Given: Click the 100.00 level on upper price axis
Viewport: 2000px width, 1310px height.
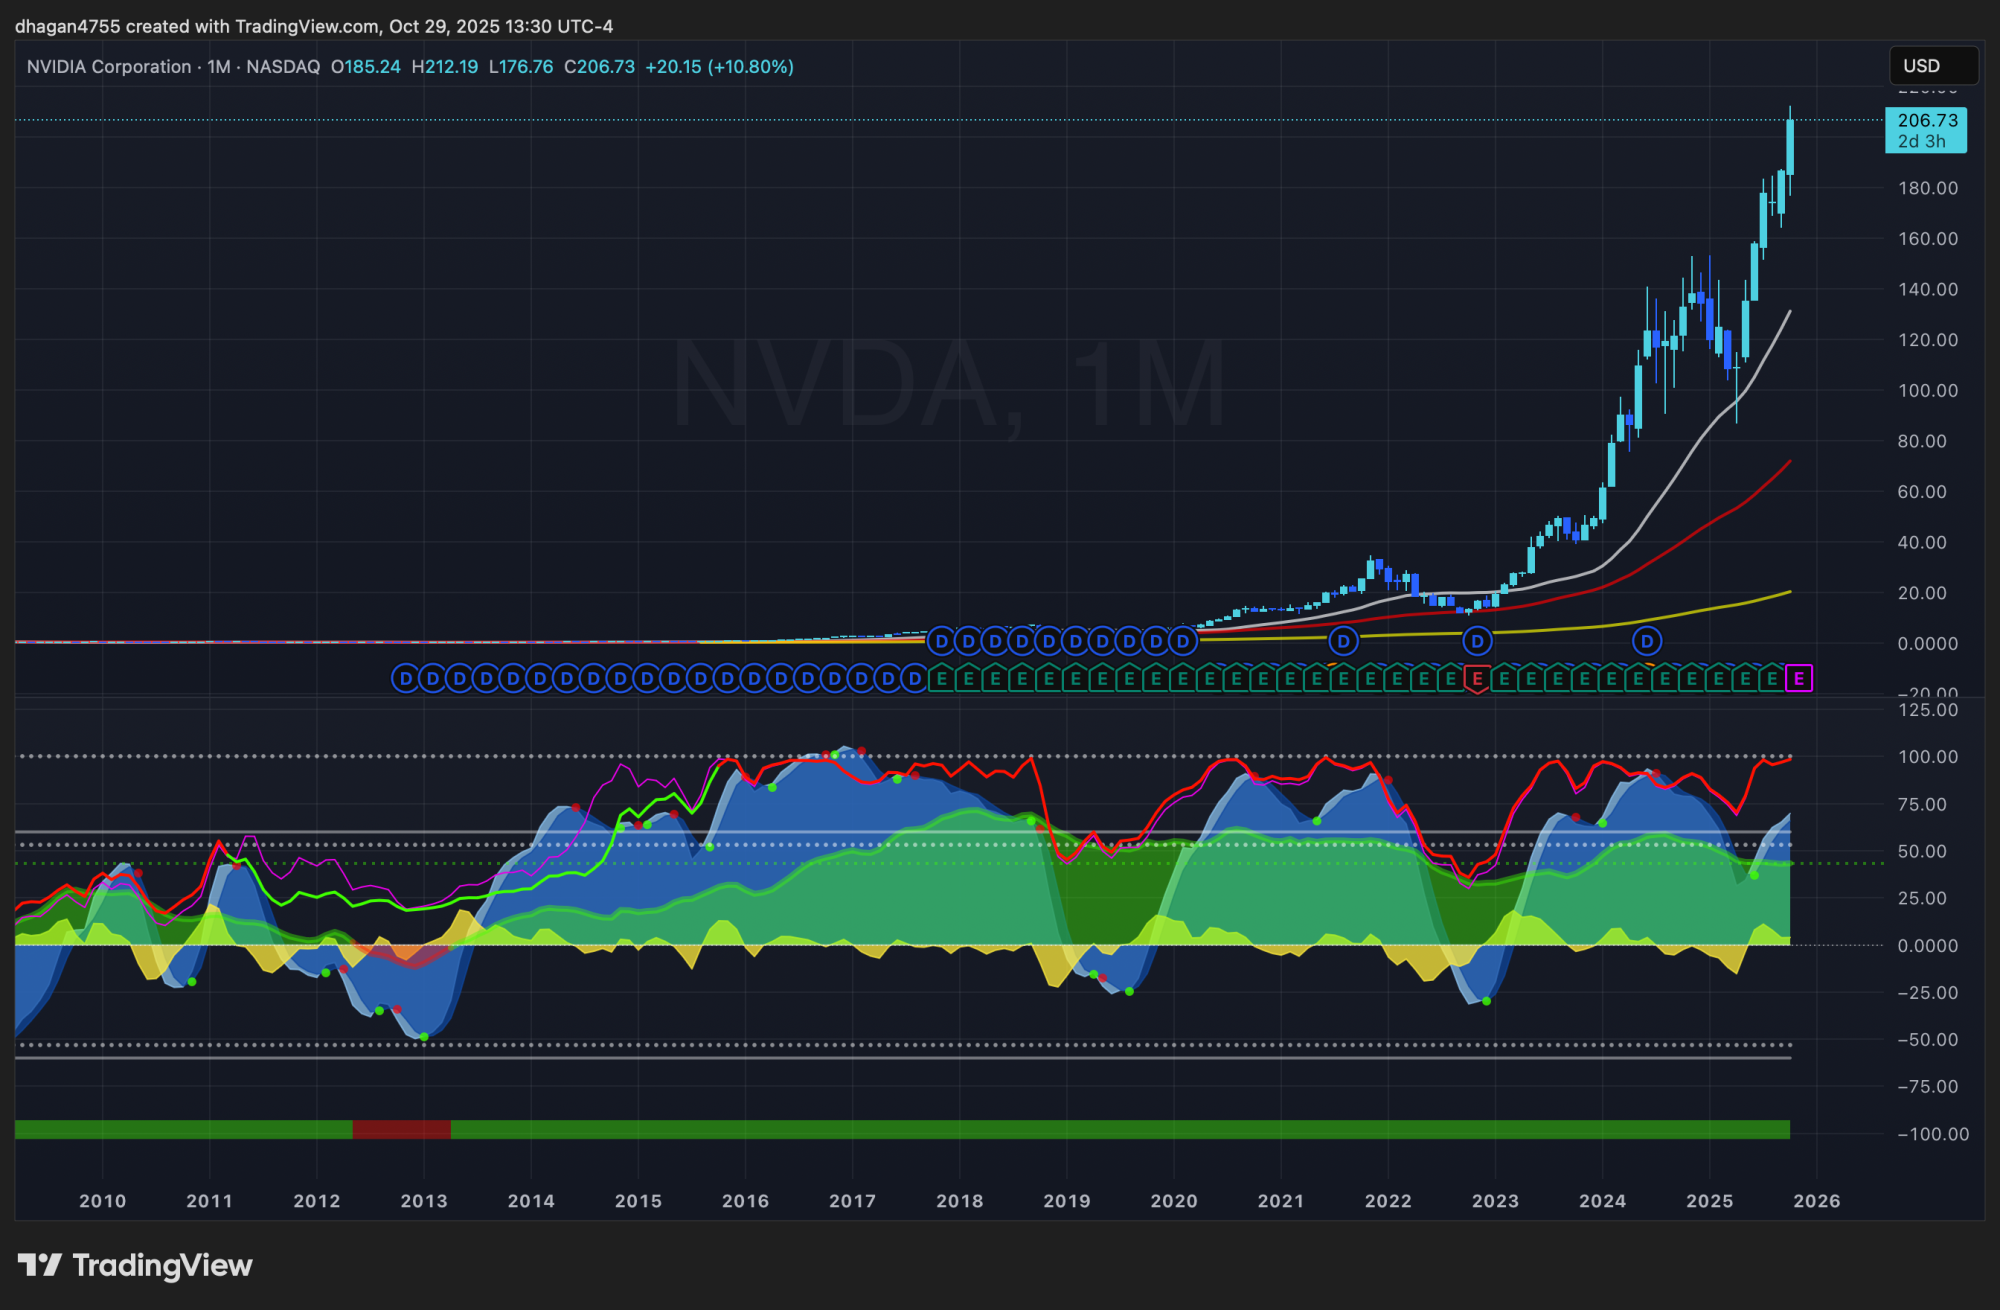Looking at the screenshot, I should (x=1927, y=391).
